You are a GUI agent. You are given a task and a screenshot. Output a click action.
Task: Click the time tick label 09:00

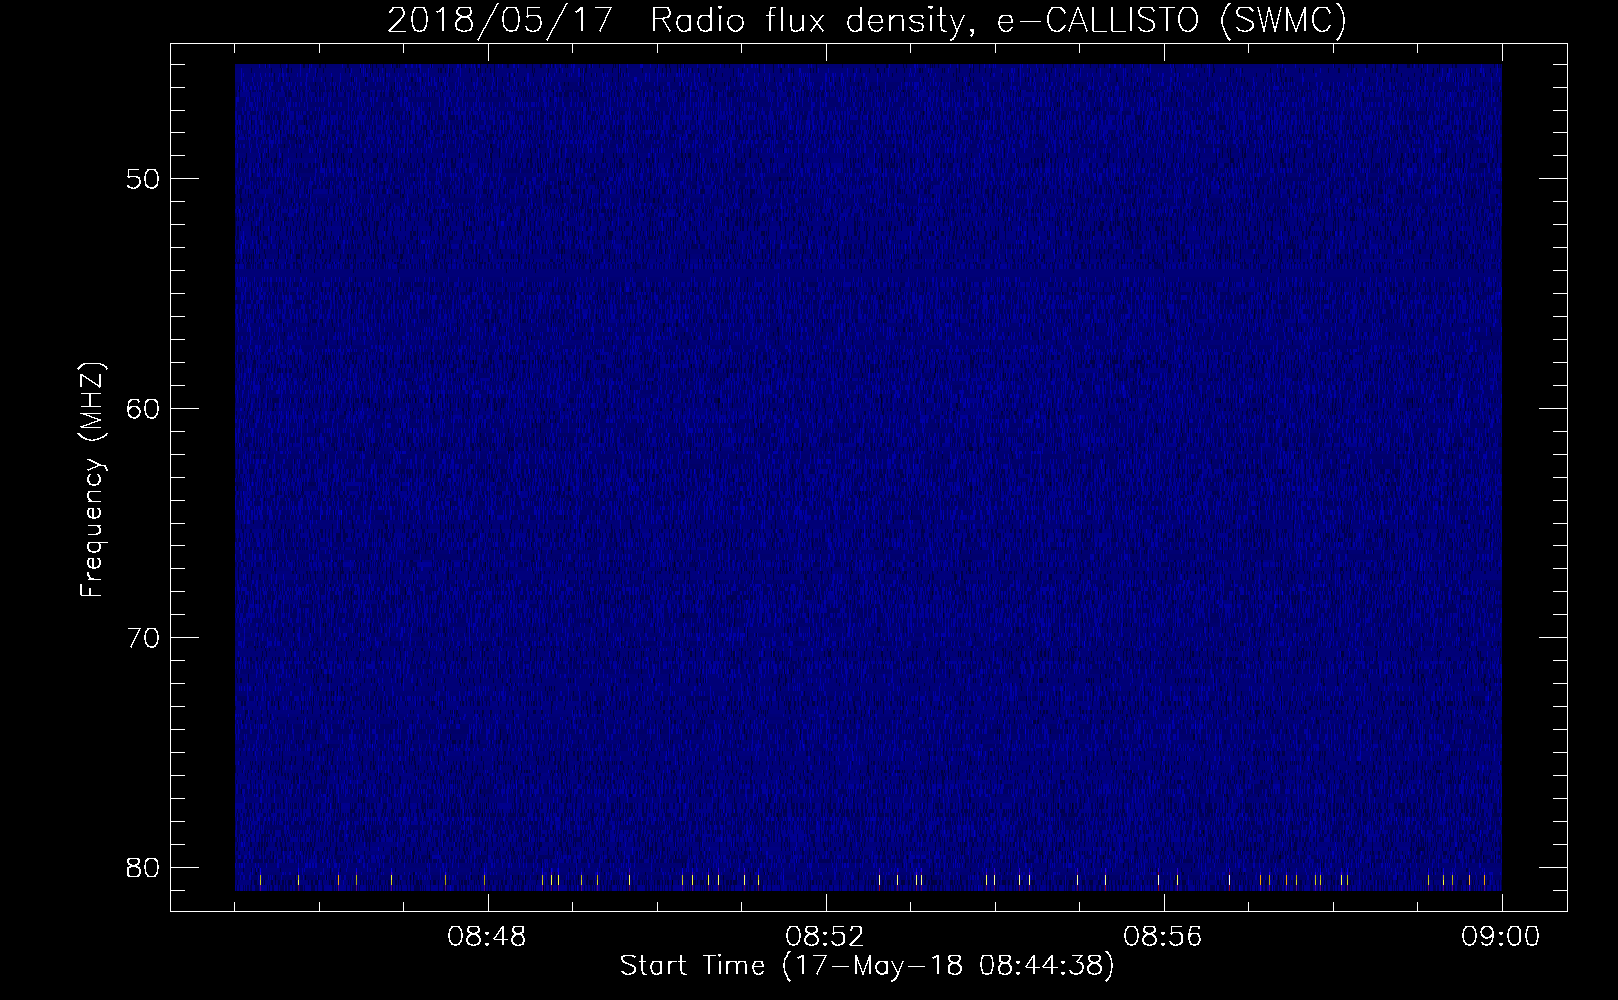[x=1501, y=937]
